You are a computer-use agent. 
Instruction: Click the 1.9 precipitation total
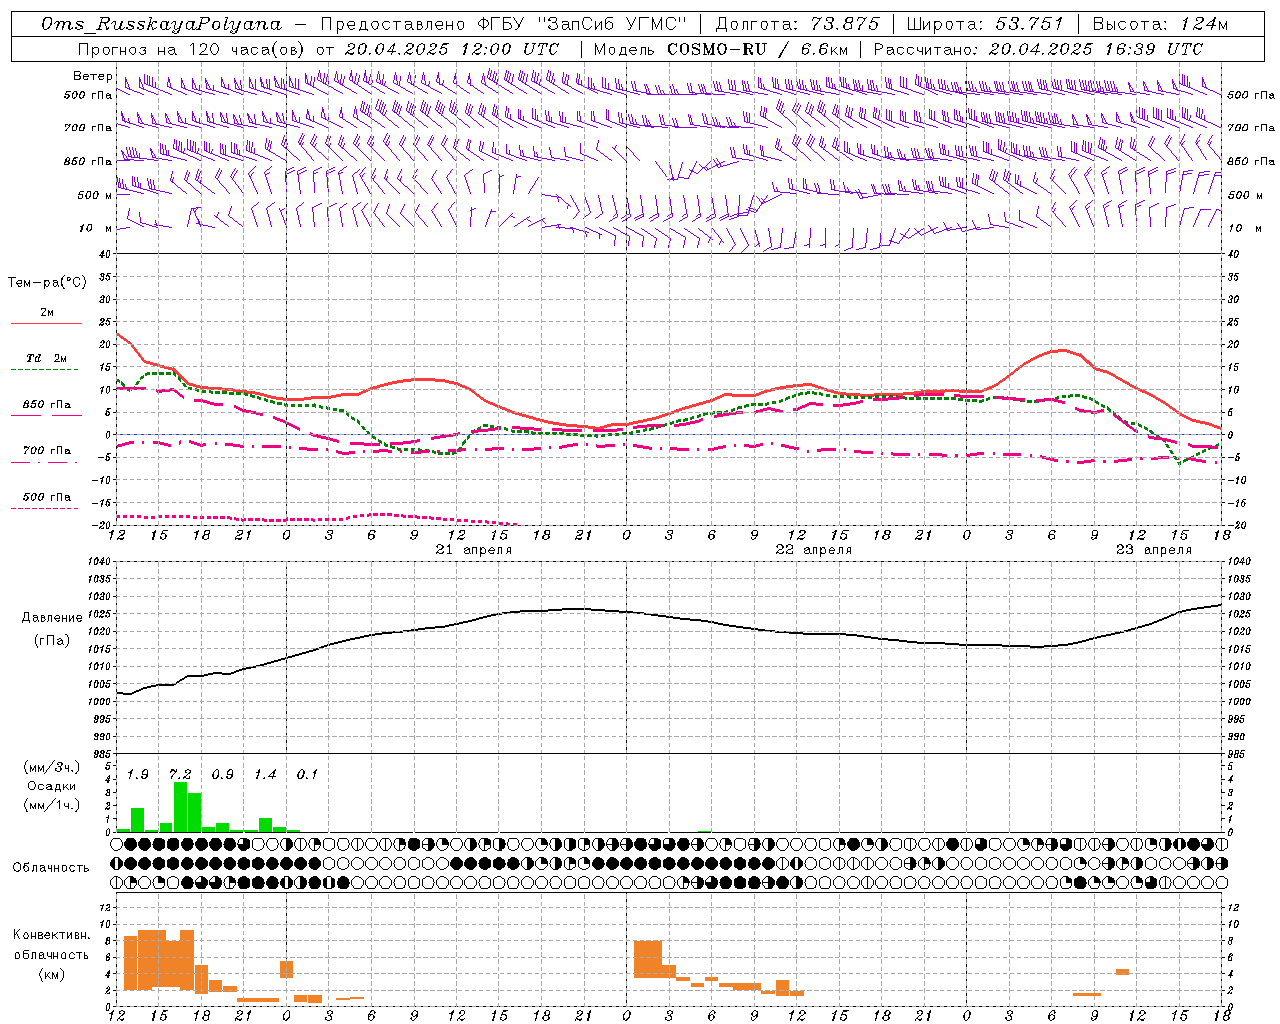138,774
